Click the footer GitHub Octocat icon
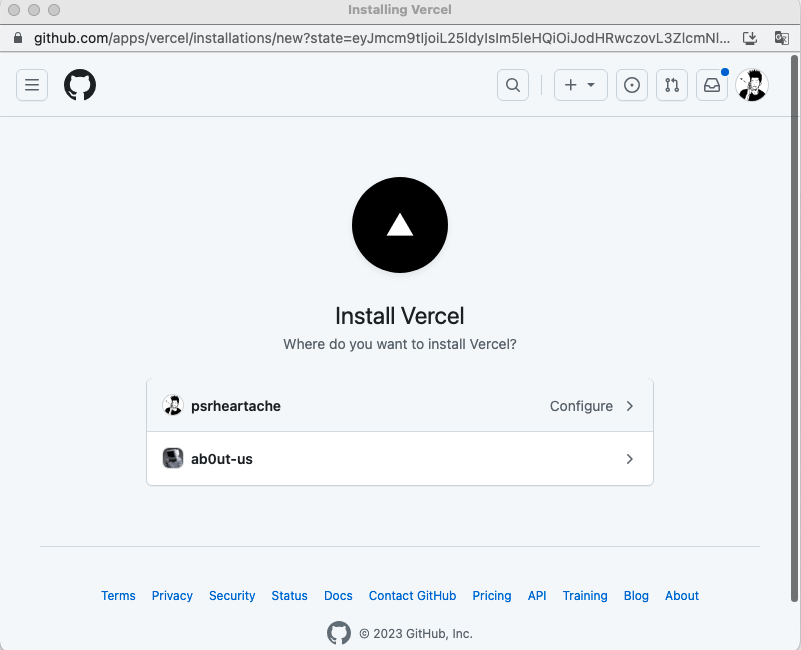801x650 pixels. [x=339, y=634]
